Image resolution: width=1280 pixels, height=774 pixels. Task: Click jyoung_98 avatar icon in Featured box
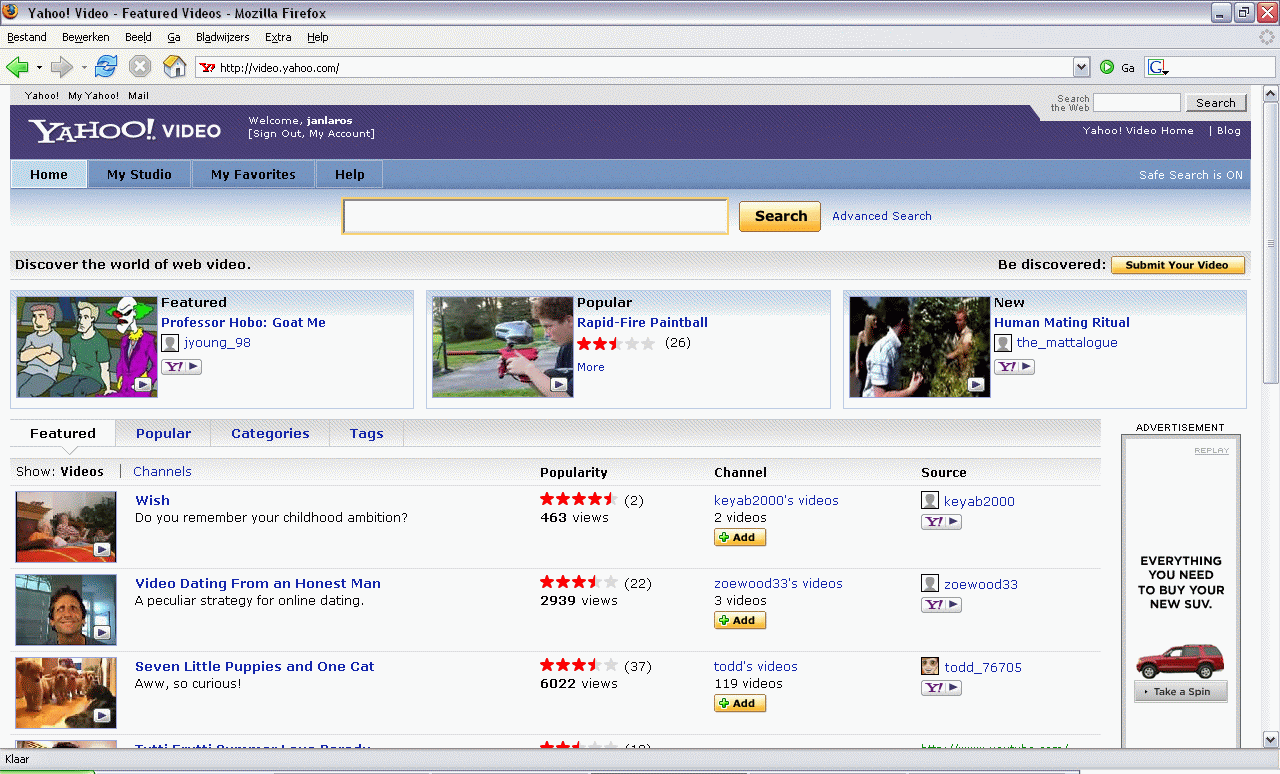pos(170,342)
